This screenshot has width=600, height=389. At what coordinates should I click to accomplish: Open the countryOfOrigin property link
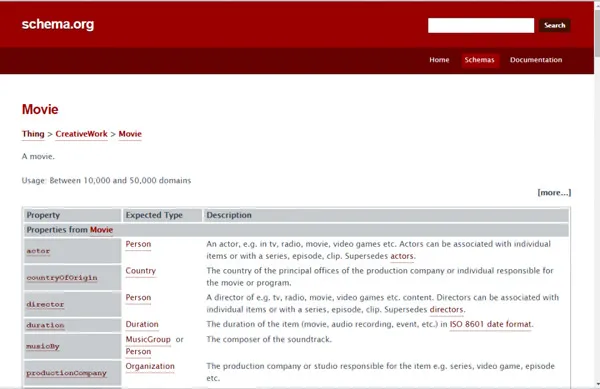click(x=62, y=278)
